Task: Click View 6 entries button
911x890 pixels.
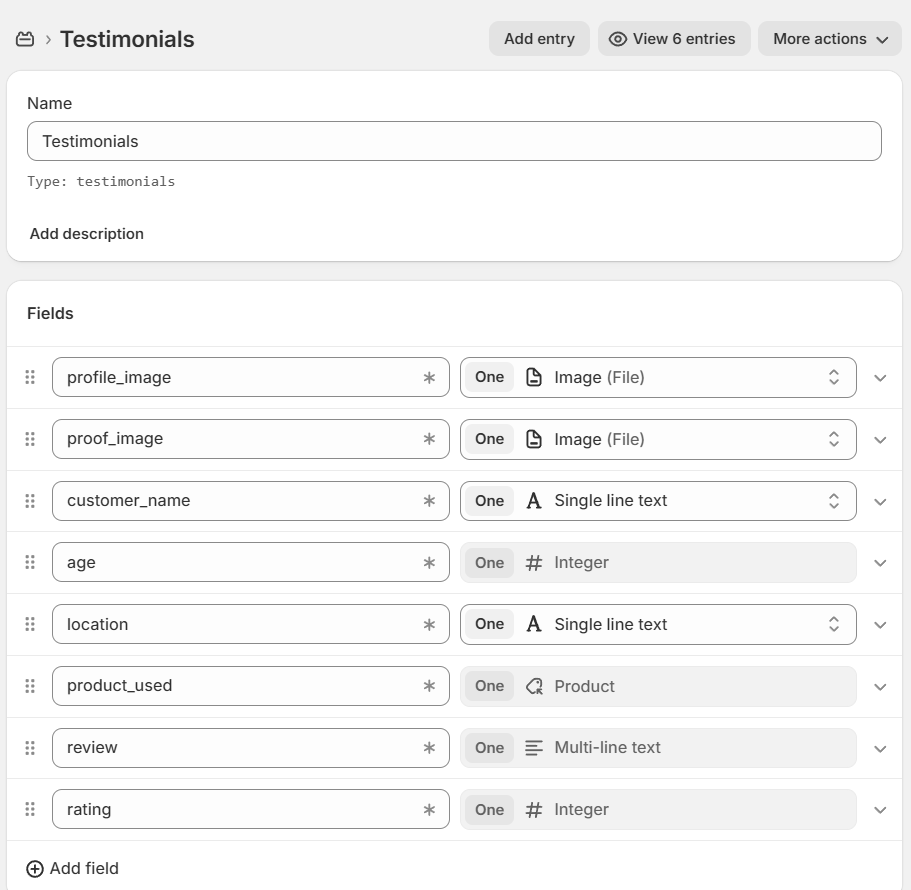Action: click(673, 39)
